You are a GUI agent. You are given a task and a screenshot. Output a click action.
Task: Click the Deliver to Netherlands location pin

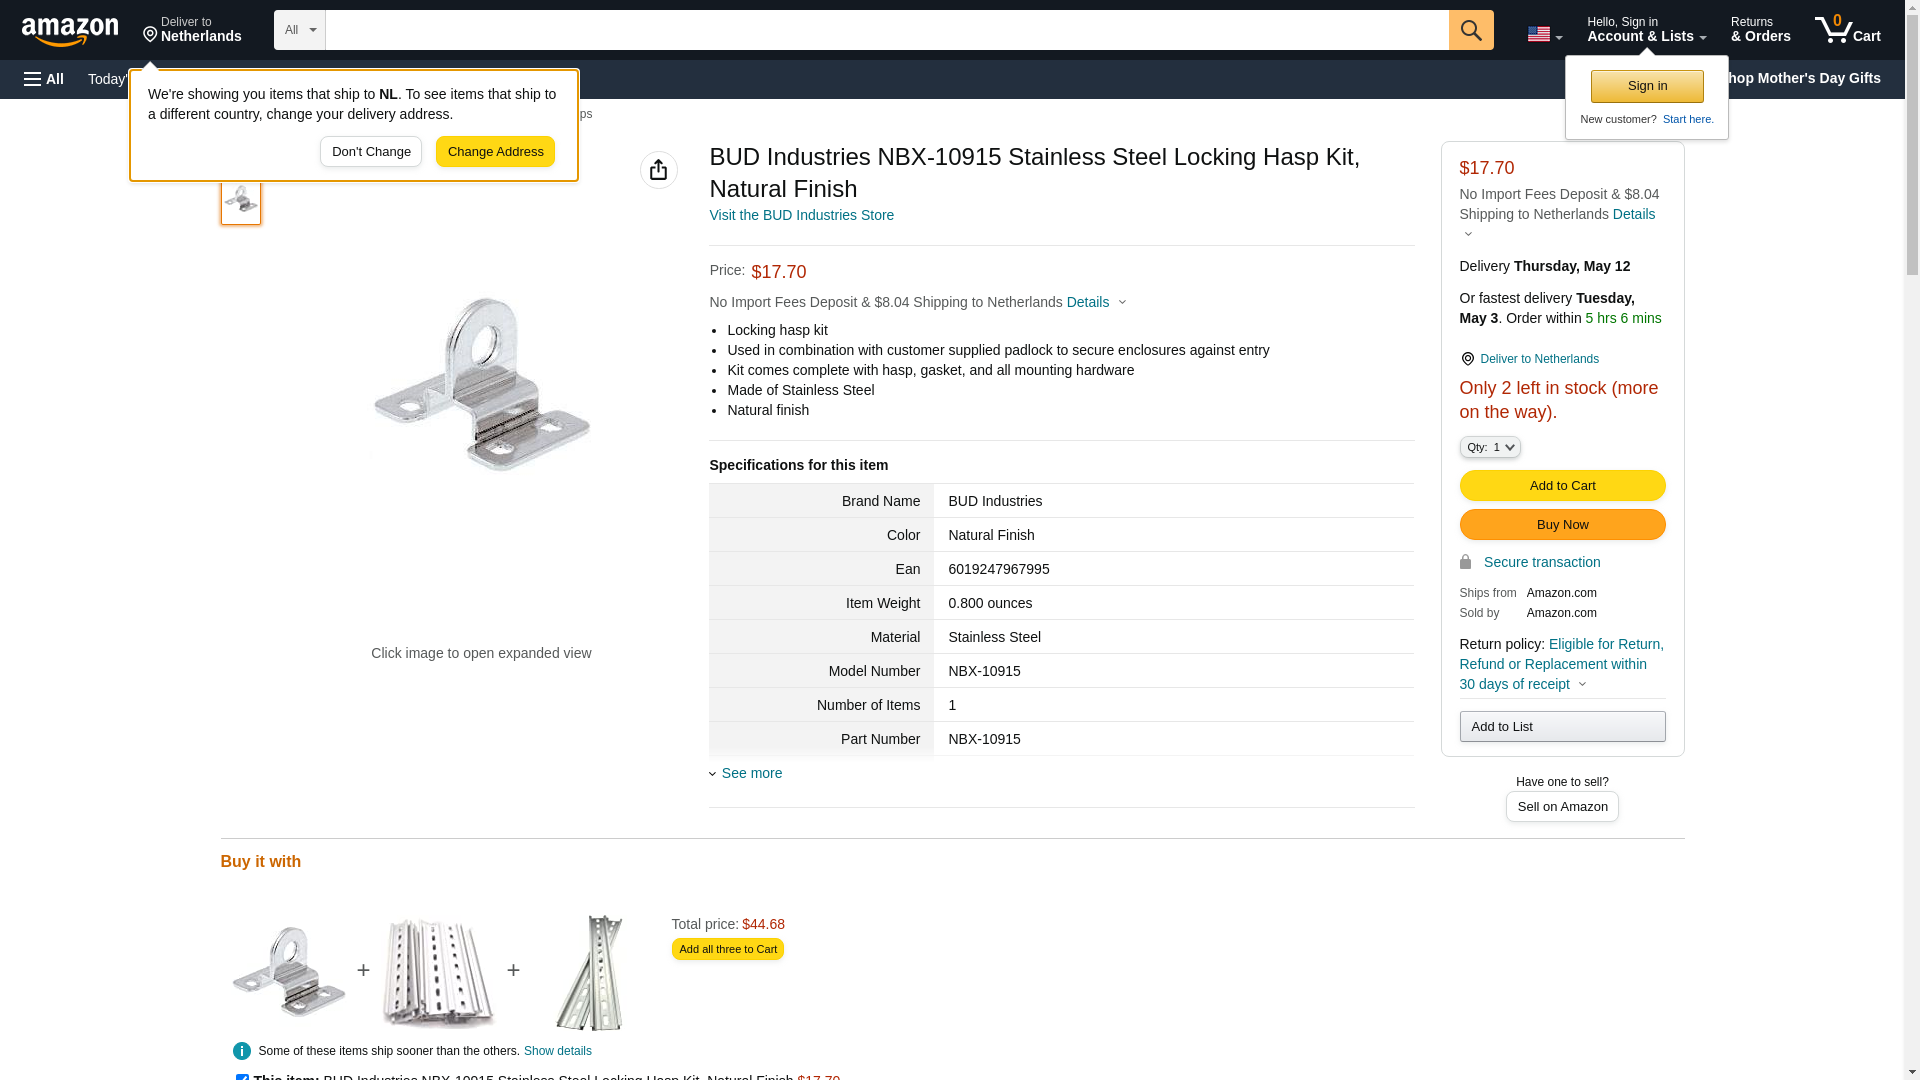1467,359
